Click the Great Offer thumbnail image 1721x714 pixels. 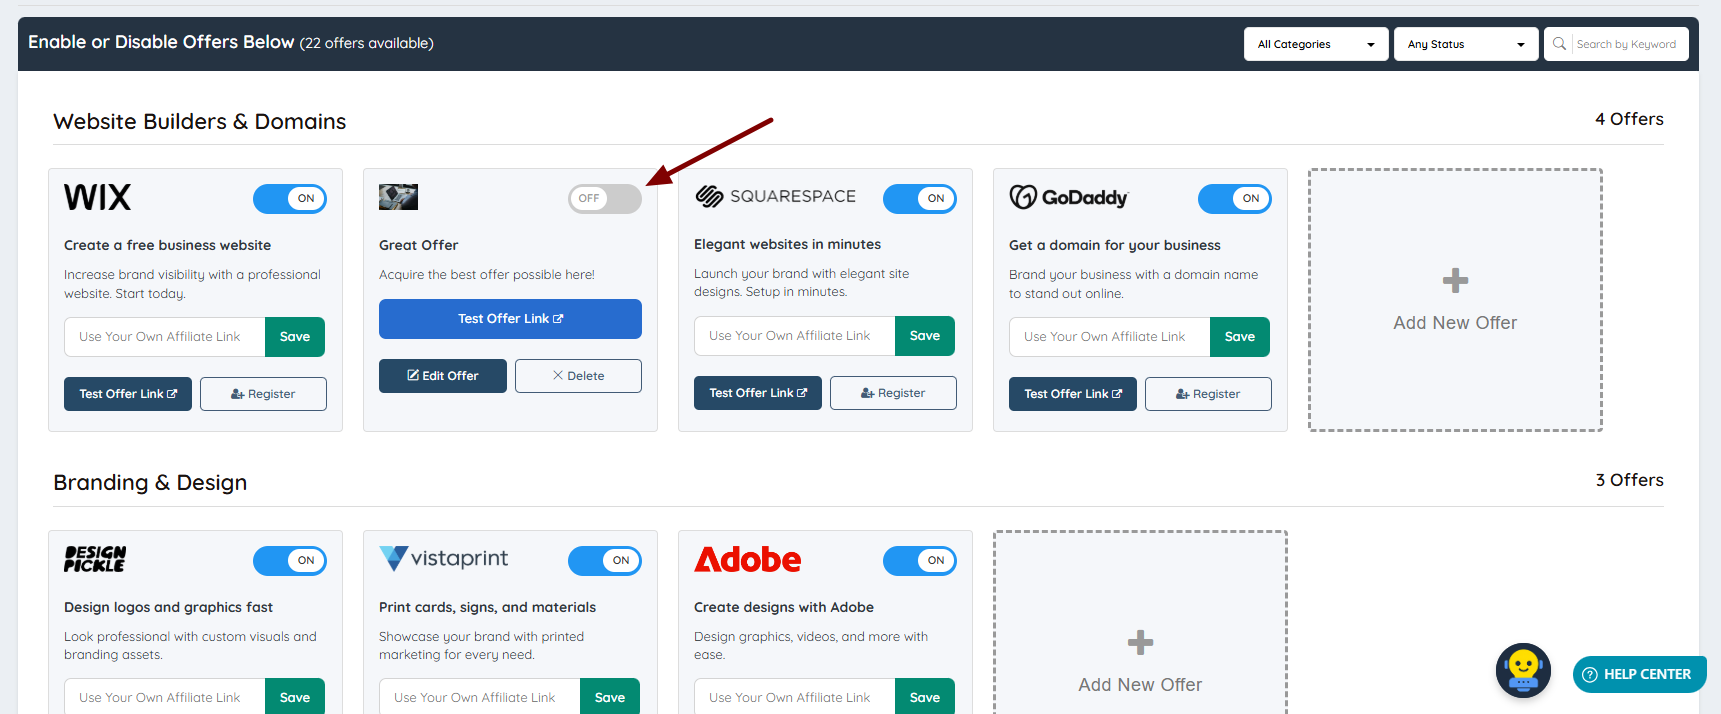[398, 197]
